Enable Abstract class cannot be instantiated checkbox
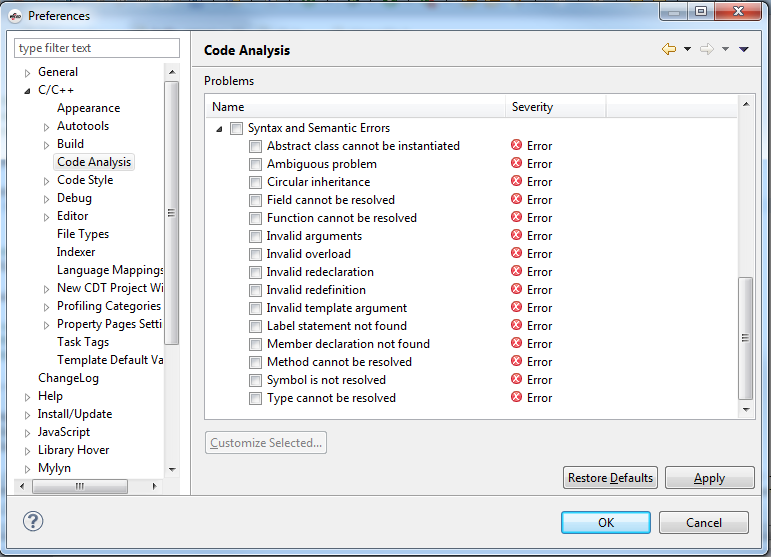Screen dimensions: 771x557 [x=255, y=147]
